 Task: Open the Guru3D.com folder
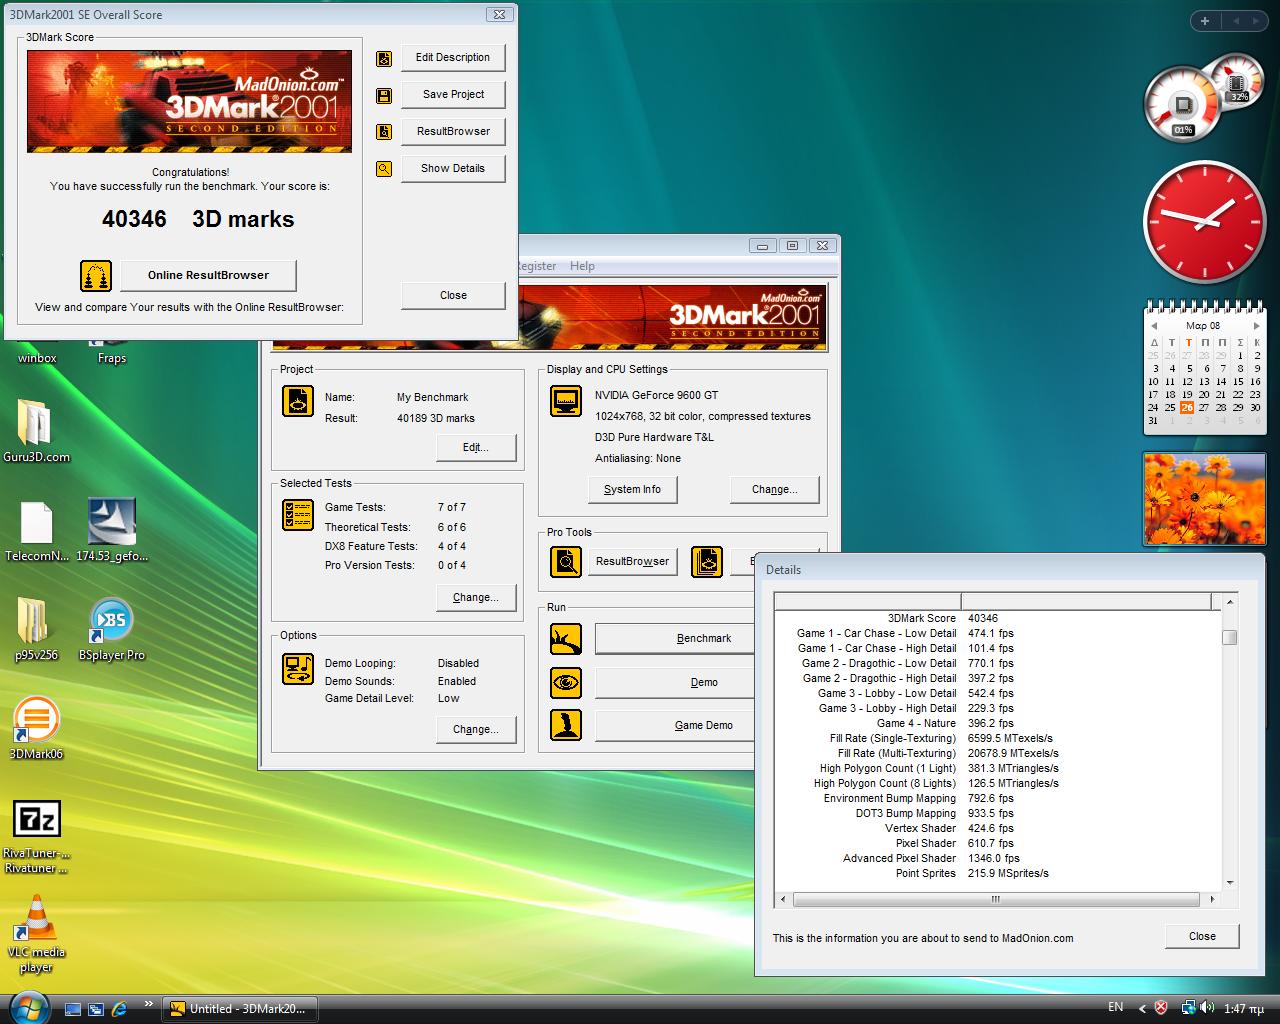tap(36, 432)
